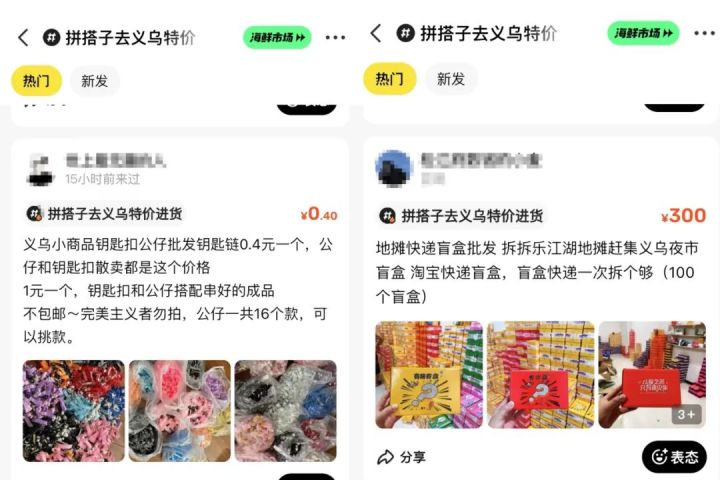Open 拼搭子去义乌特价进货 tag on keychain post
720x480 pixels.
(x=105, y=214)
